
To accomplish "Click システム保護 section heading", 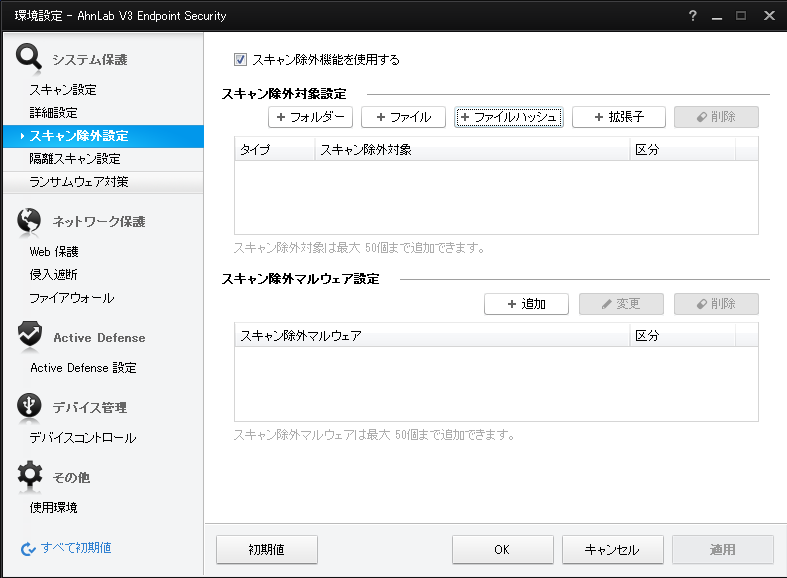I will click(x=90, y=60).
